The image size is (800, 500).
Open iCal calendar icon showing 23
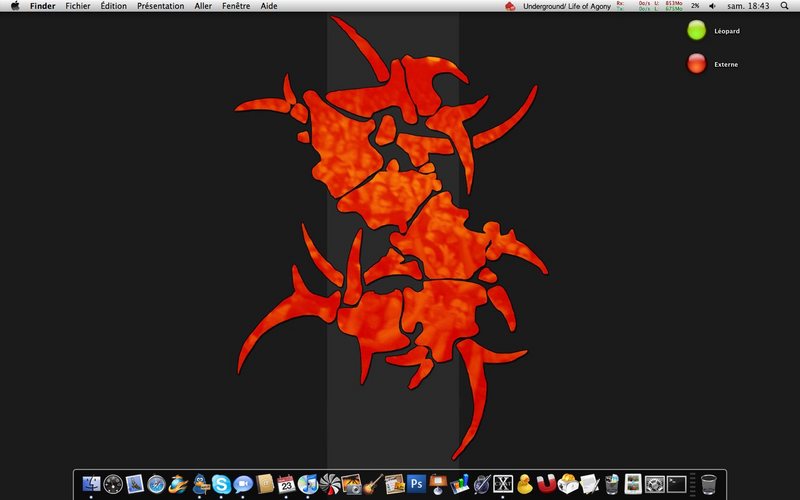click(286, 484)
